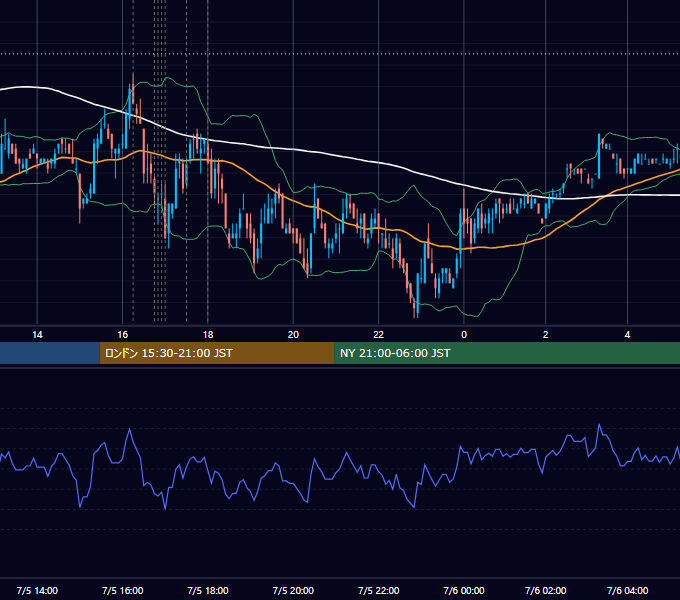680x600 pixels.
Task: Click the NY 21:00-06:00 JST session bar
Action: 507,353
